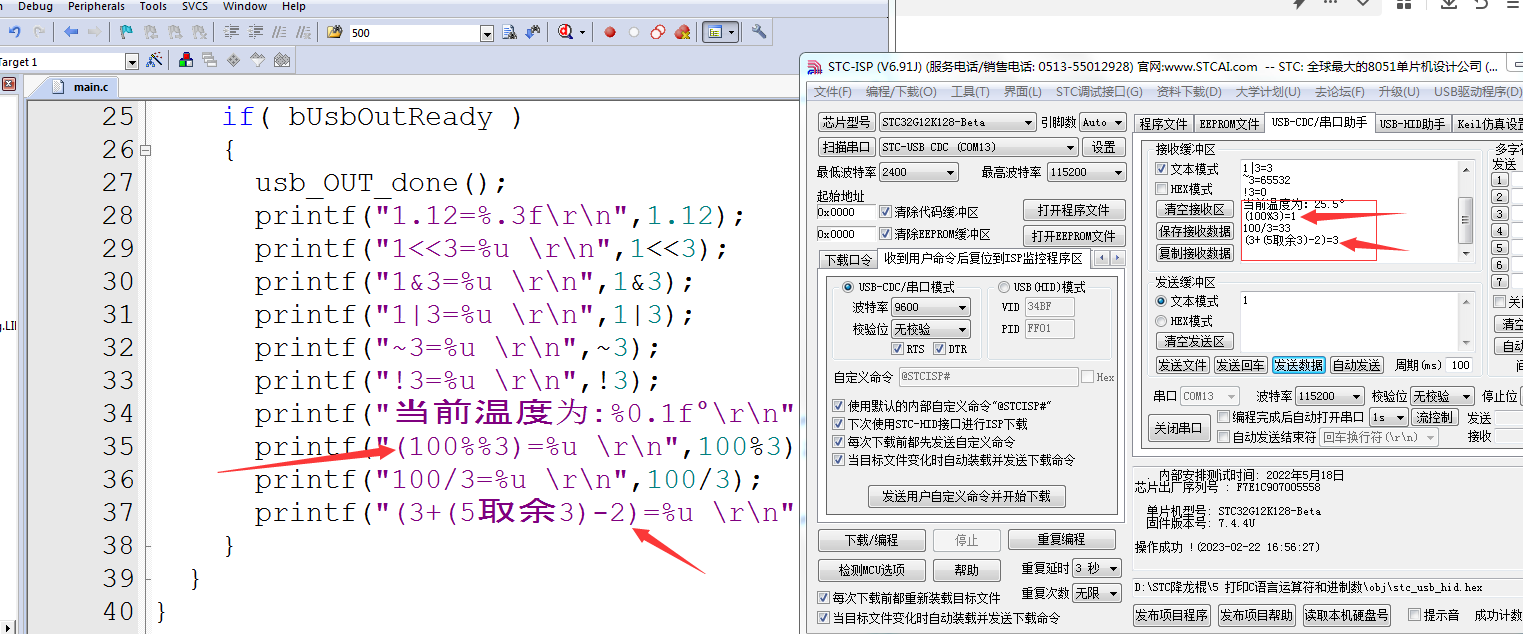Viewport: 1523px width, 634px height.
Task: Toggle 清除EEPROM缓冲区 checkbox
Action: point(885,234)
